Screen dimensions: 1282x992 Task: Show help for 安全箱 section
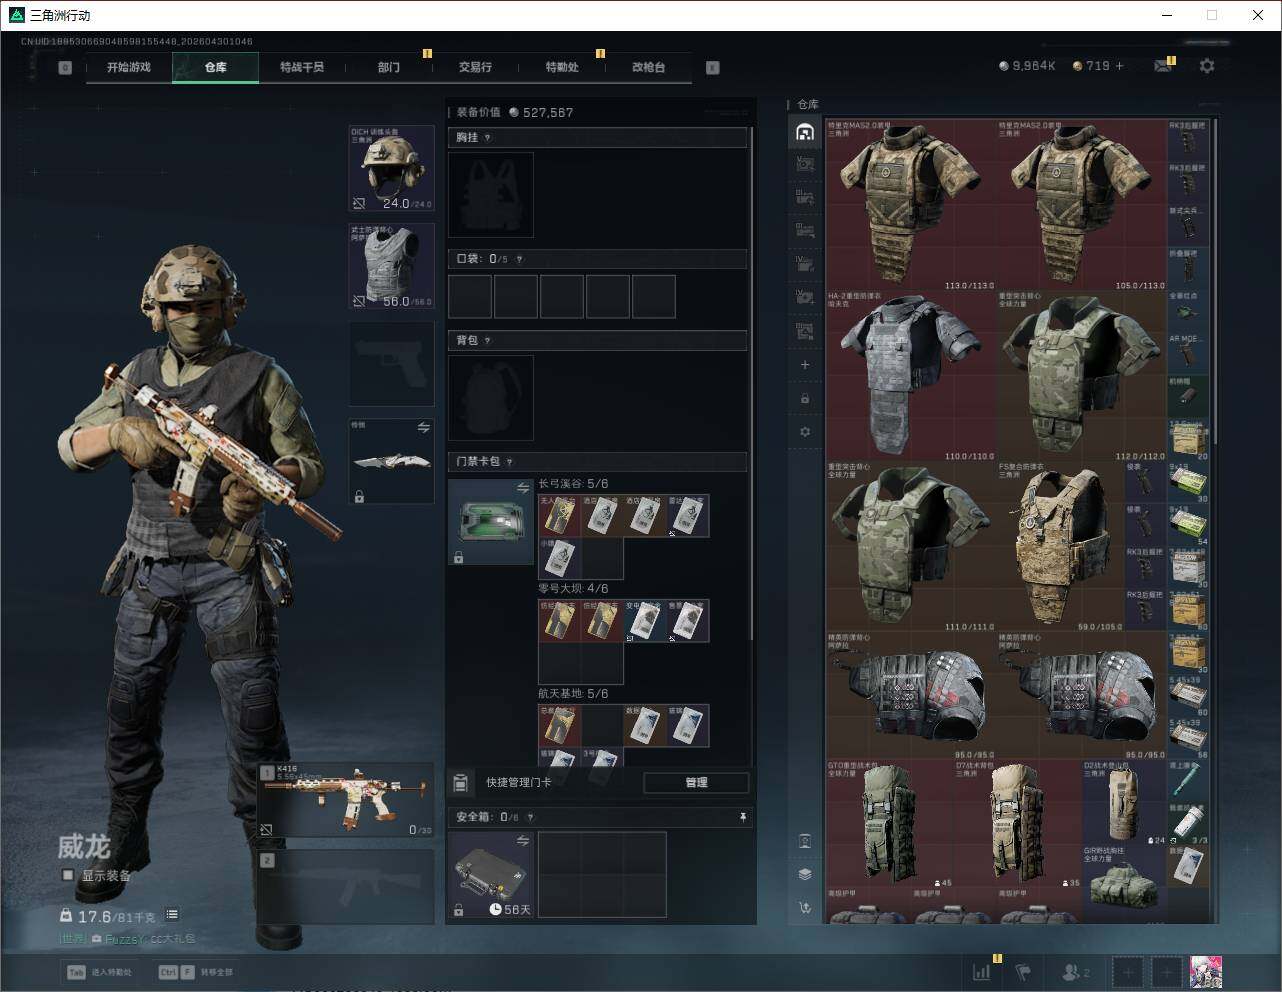(x=530, y=817)
